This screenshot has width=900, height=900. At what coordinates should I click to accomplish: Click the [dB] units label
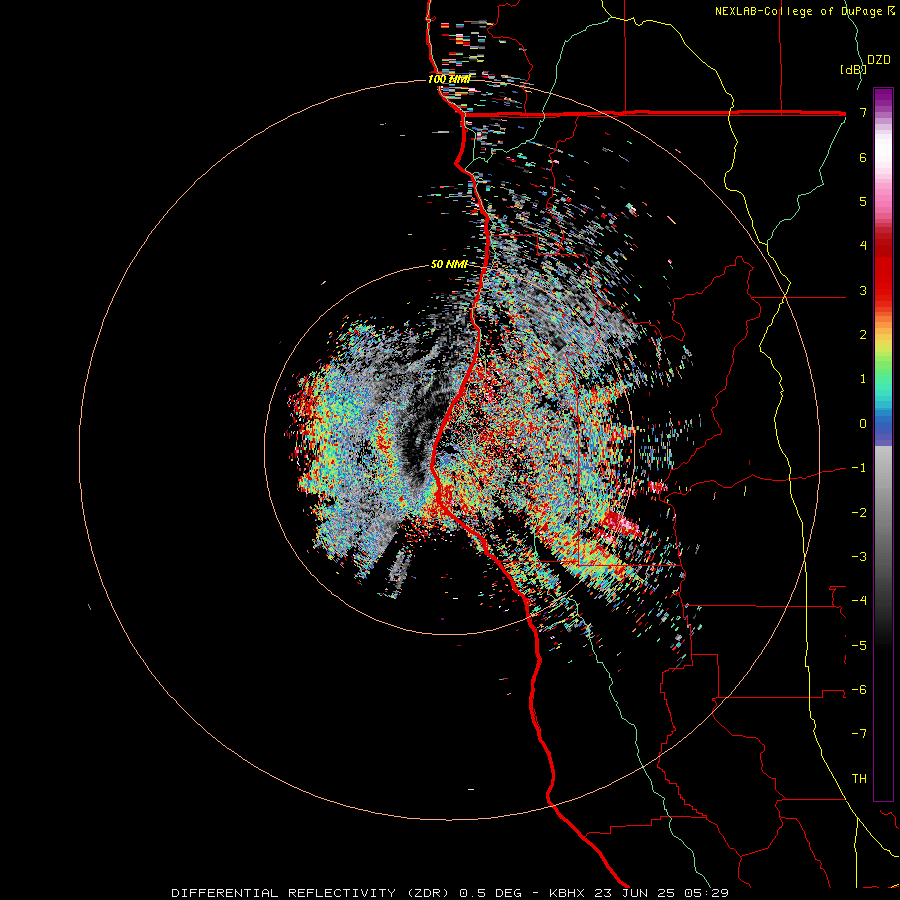tap(854, 69)
